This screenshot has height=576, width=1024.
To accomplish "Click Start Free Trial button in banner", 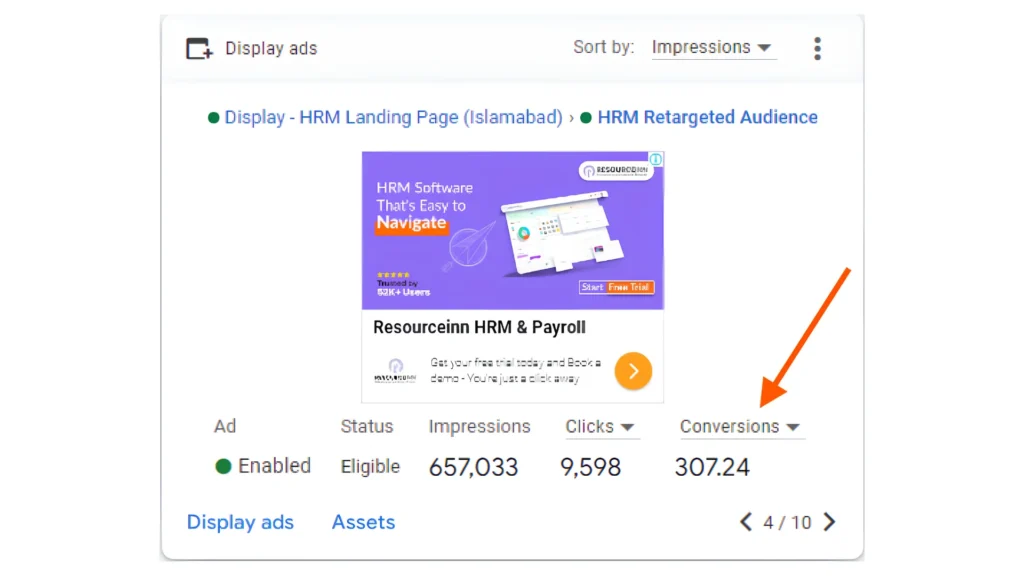I will [x=616, y=287].
